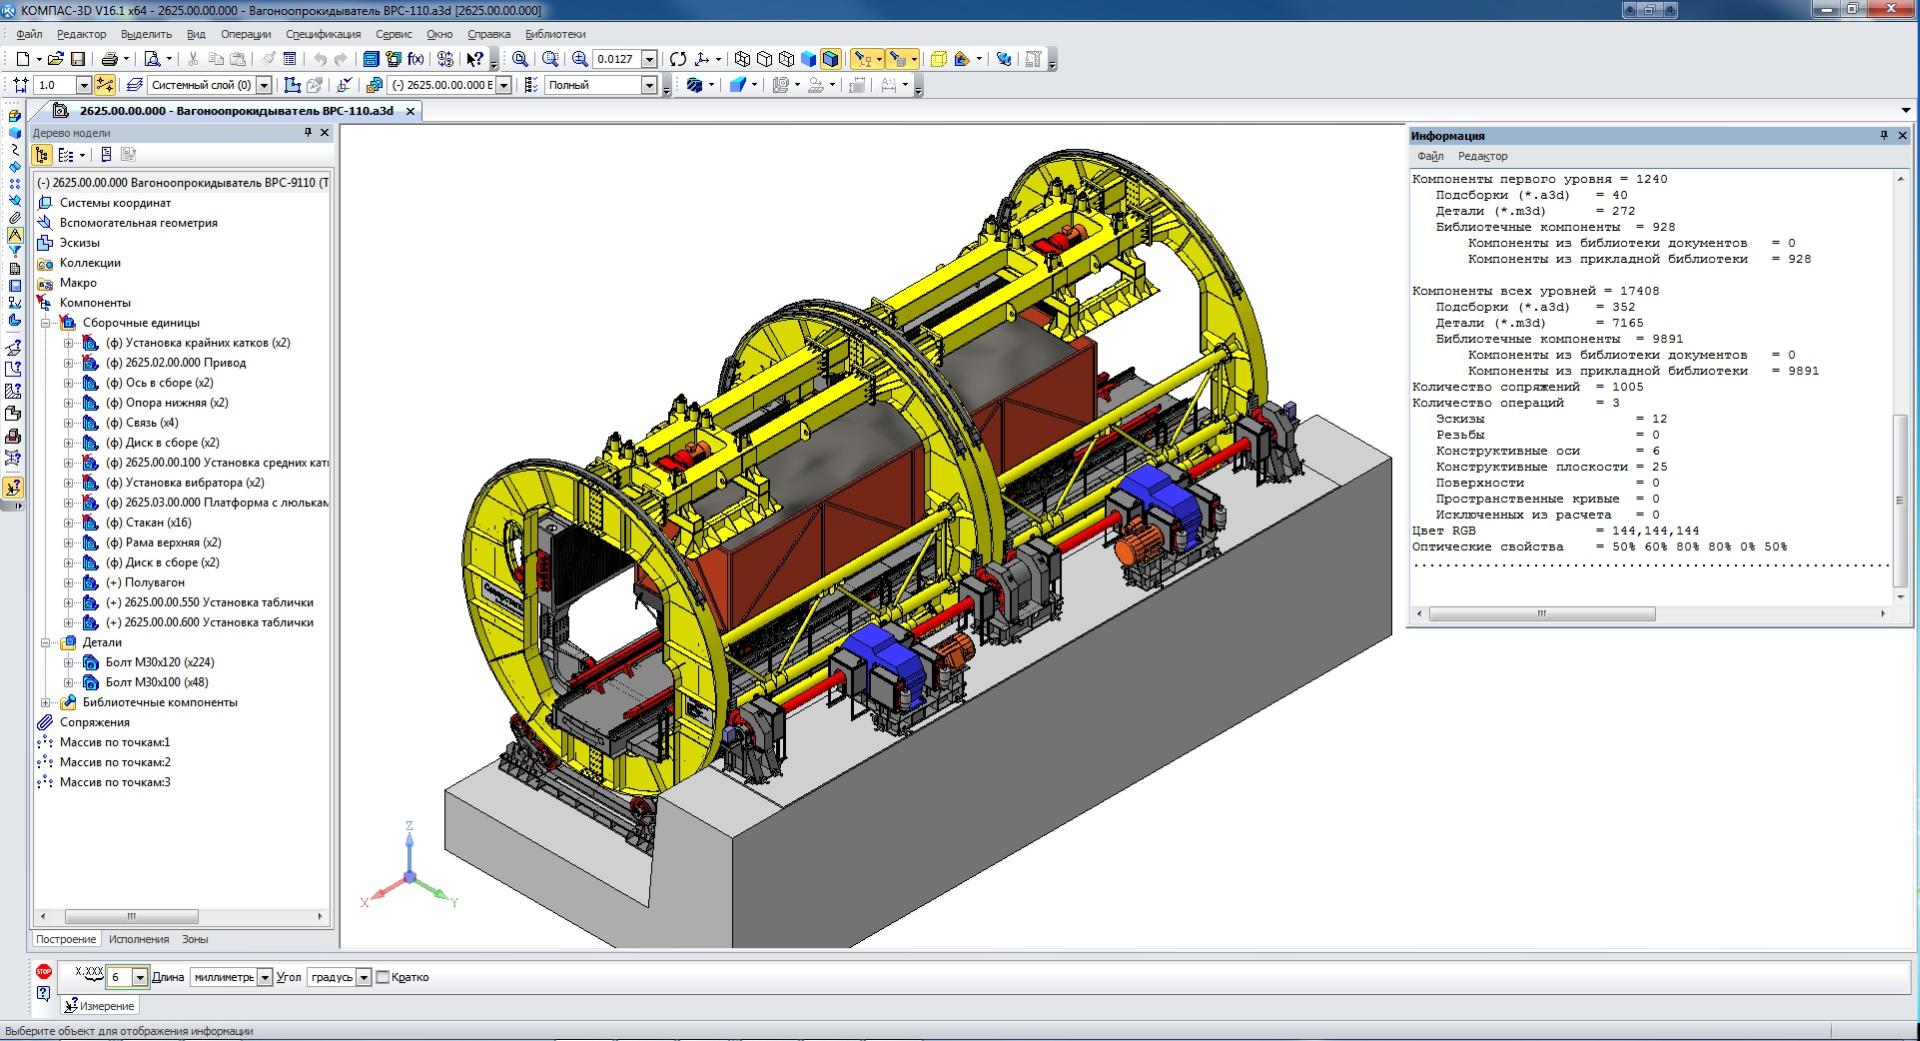The image size is (1920, 1041).
Task: Open the Операции menu
Action: coord(245,34)
